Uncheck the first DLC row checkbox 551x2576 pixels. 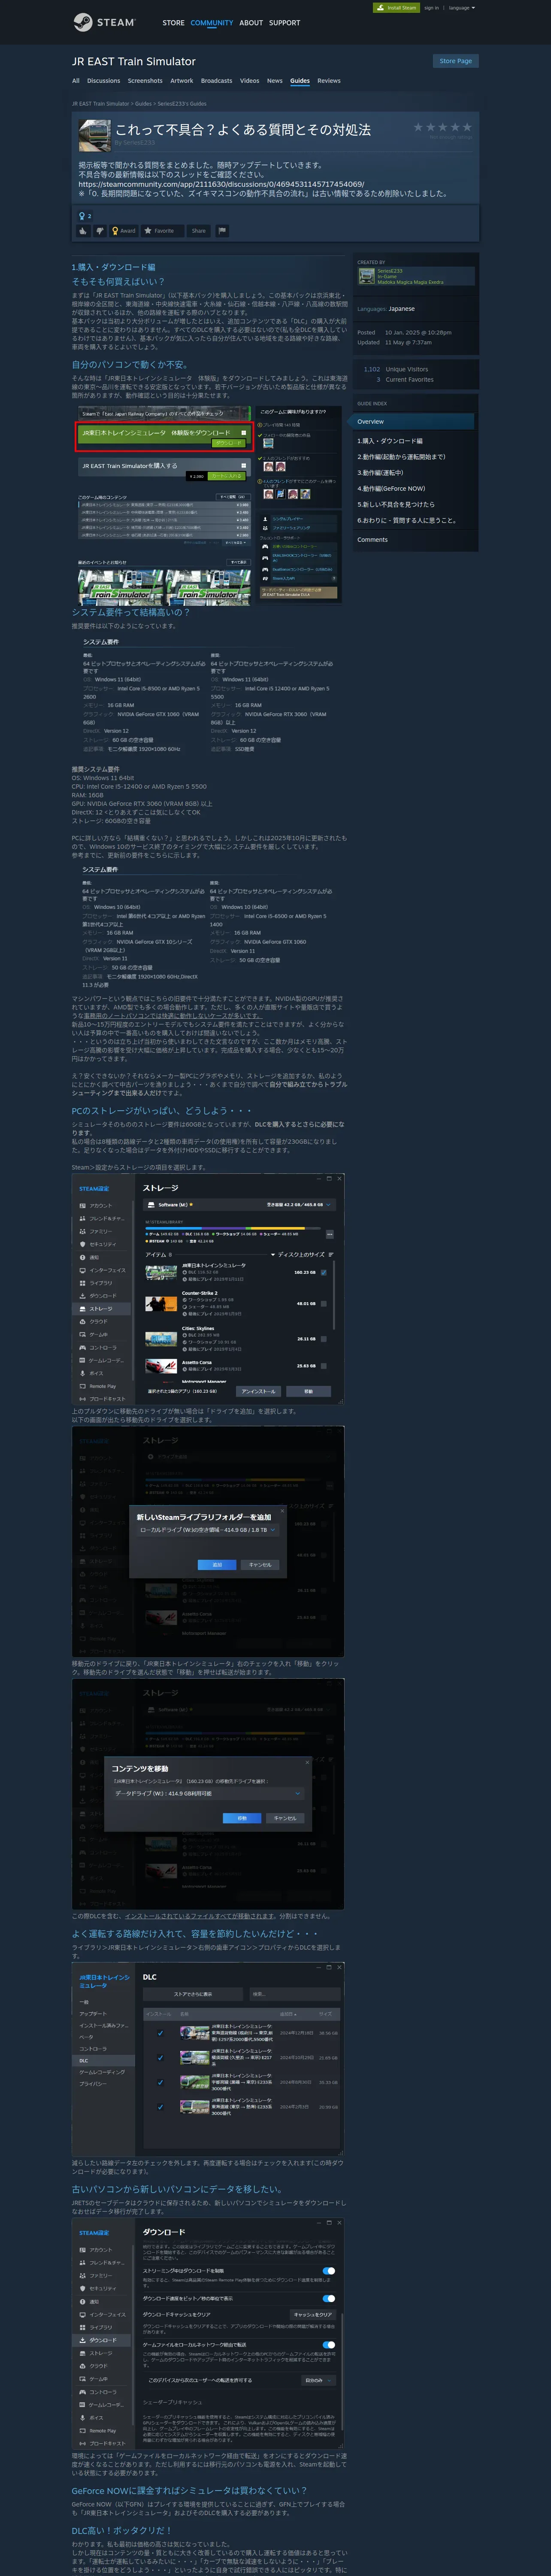click(160, 2033)
